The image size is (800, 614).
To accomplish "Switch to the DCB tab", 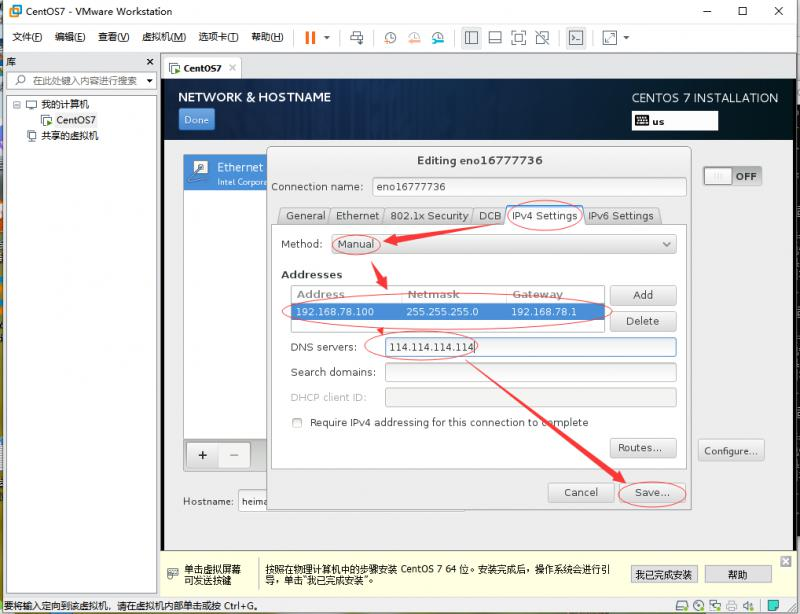I will pyautogui.click(x=490, y=216).
